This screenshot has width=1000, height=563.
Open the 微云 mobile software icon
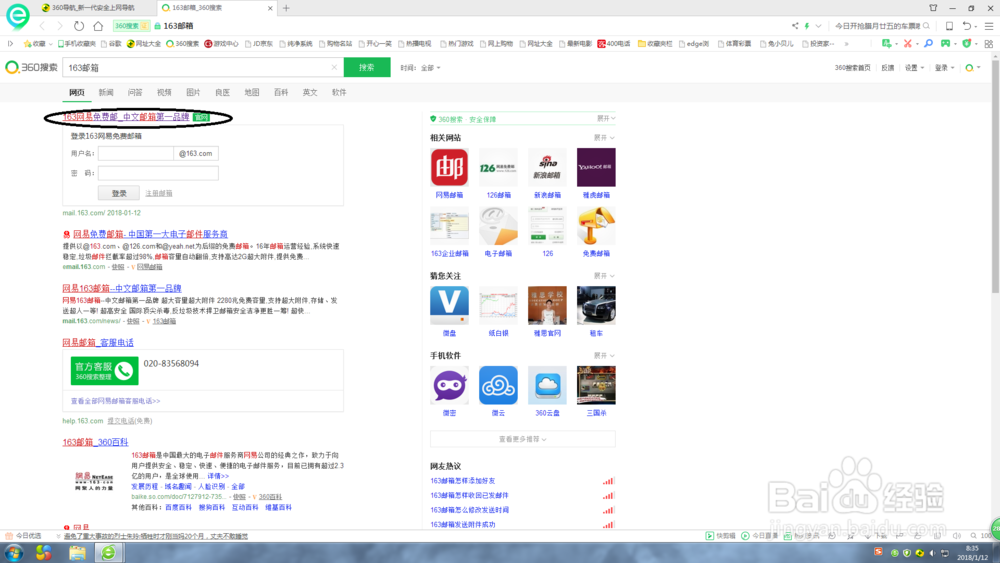click(498, 385)
